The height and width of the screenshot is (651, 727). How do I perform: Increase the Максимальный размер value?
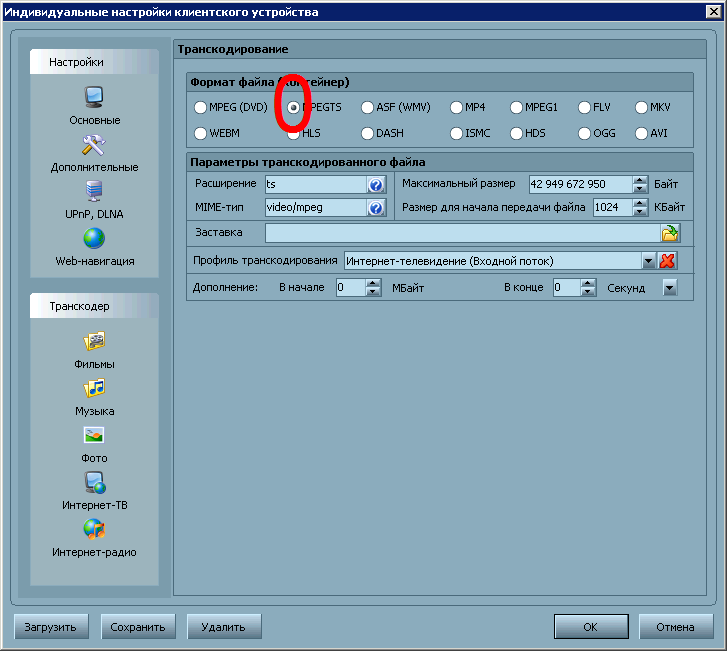pyautogui.click(x=640, y=180)
